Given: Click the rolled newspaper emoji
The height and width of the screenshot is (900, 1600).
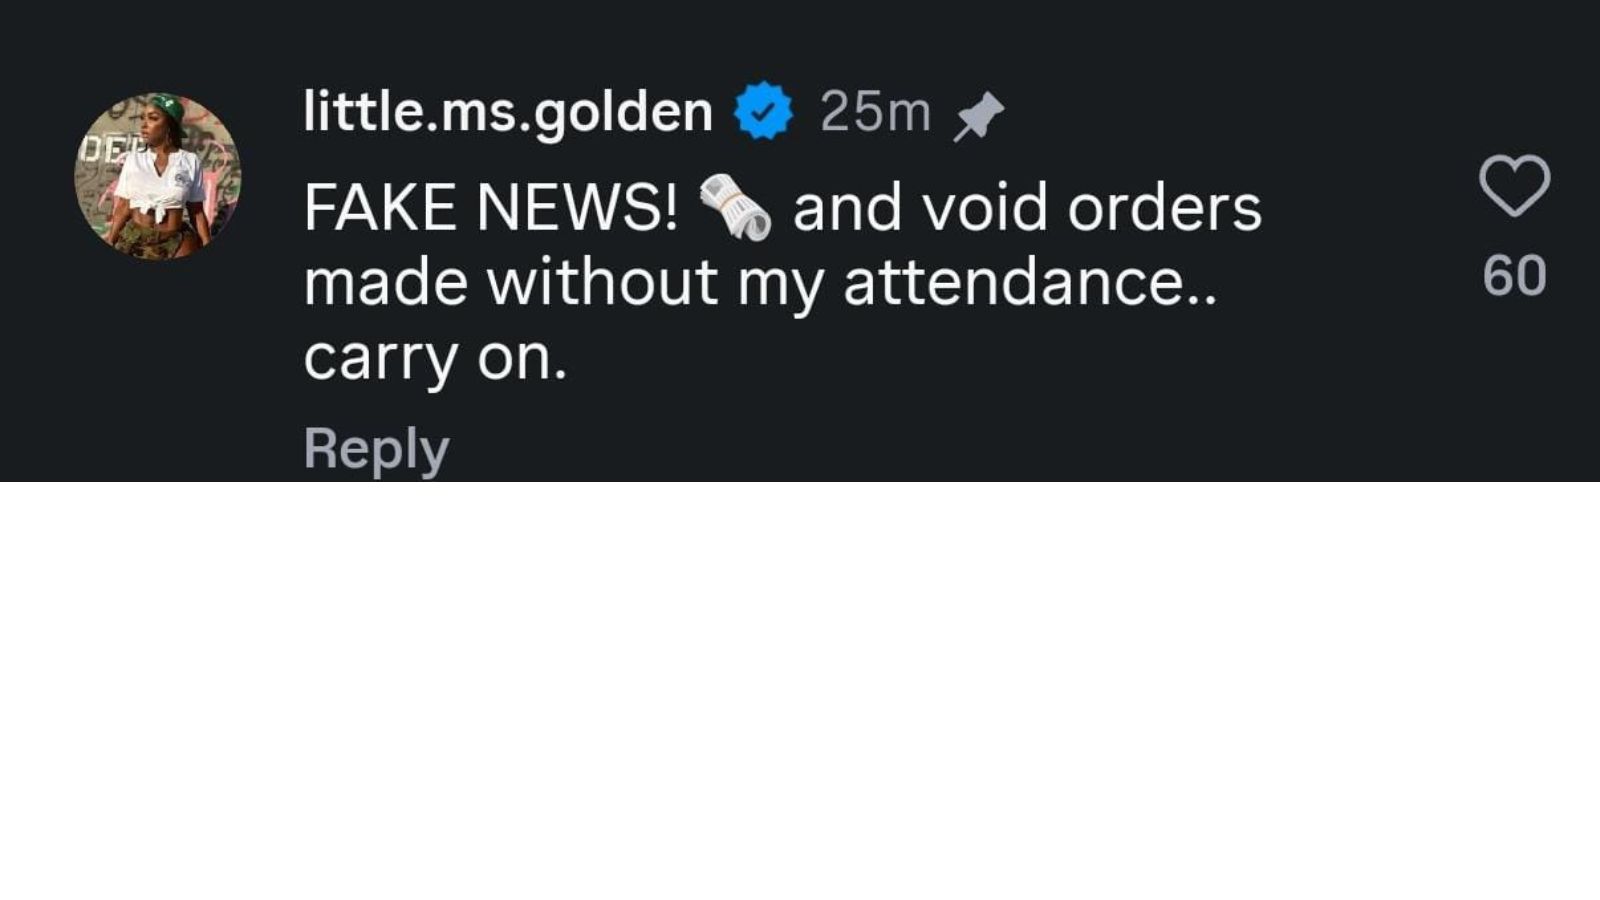Looking at the screenshot, I should 735,207.
